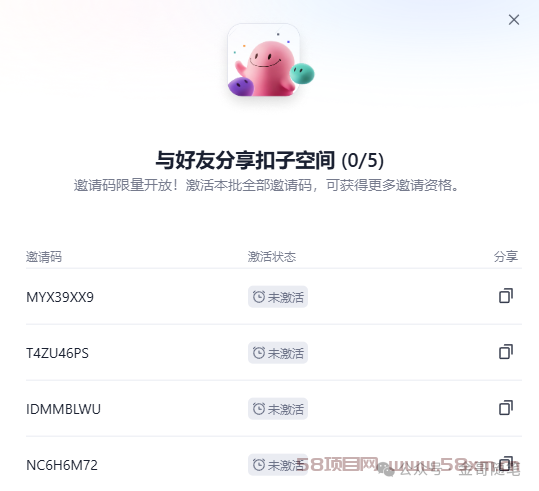This screenshot has width=539, height=491.
Task: Select the 未激活 badge for MYX39XX9
Action: pyautogui.click(x=278, y=297)
